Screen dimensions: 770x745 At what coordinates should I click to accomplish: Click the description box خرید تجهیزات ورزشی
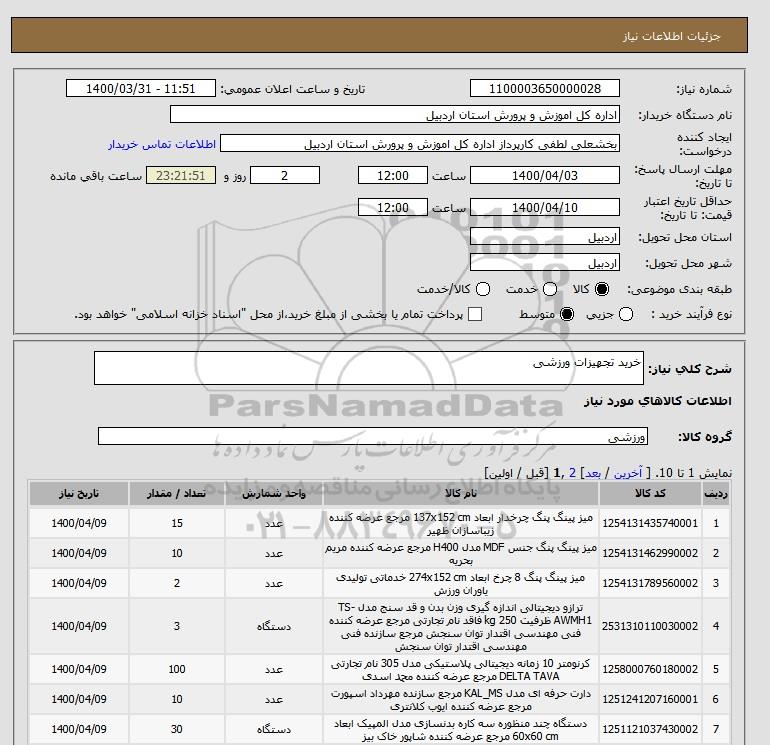pos(369,368)
